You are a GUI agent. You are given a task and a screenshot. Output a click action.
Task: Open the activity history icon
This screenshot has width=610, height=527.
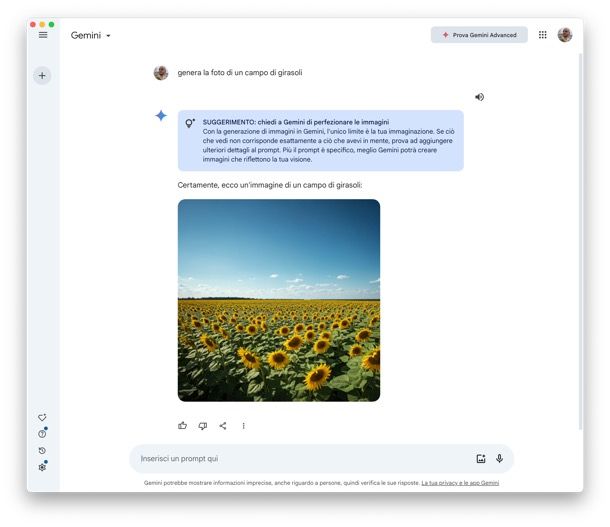click(x=42, y=450)
